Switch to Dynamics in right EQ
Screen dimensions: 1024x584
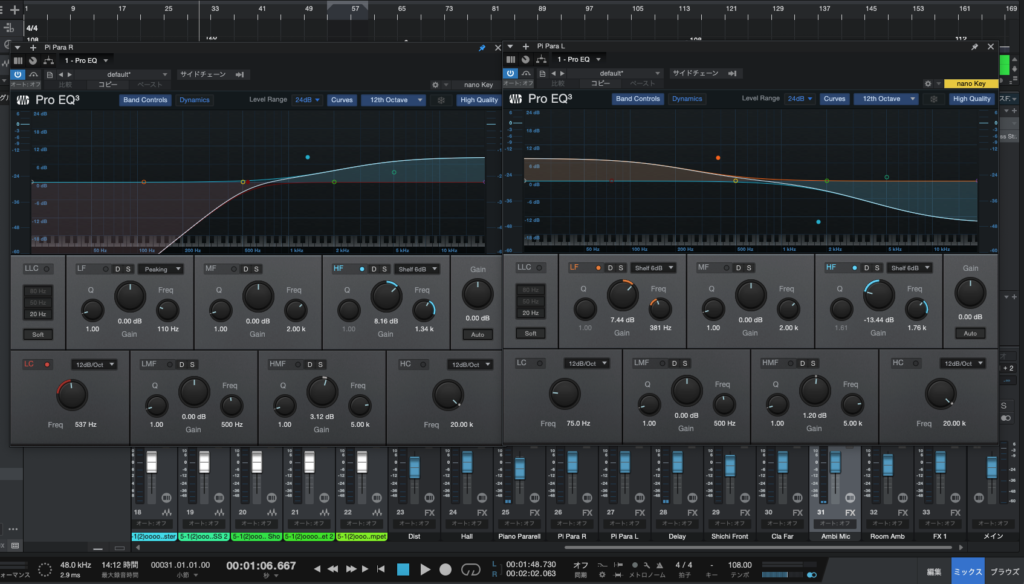pyautogui.click(x=686, y=99)
